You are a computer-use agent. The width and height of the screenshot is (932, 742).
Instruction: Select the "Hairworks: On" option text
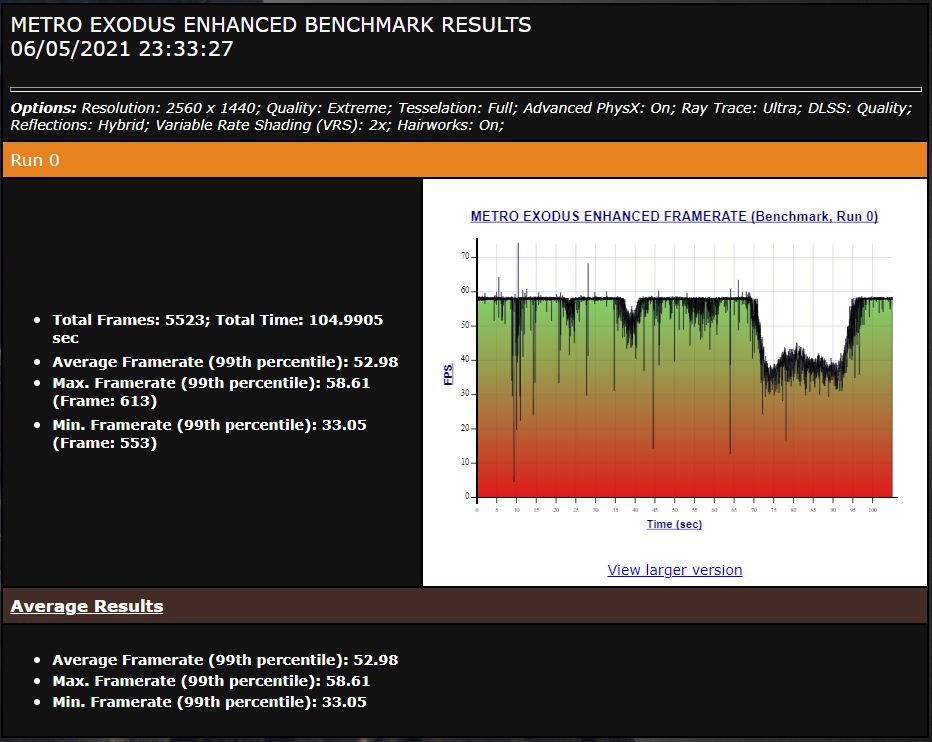(451, 125)
